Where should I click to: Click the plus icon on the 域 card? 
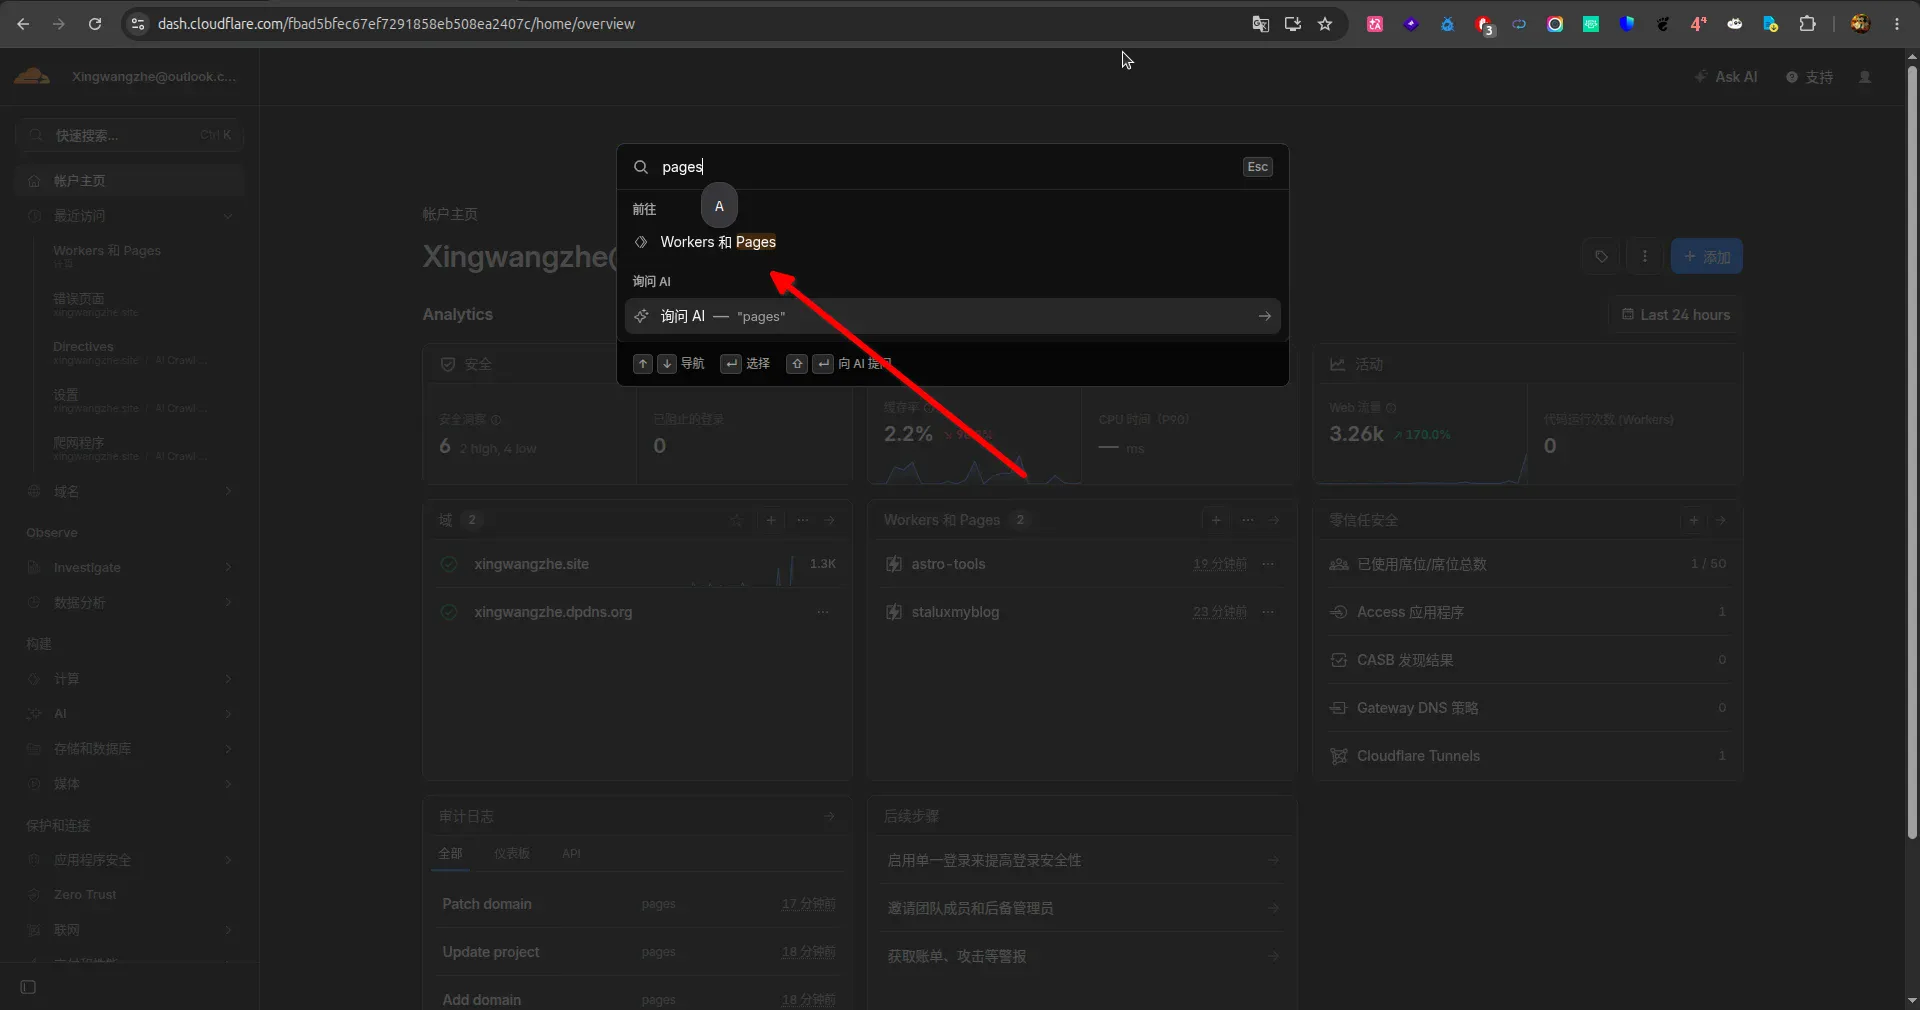tap(771, 520)
